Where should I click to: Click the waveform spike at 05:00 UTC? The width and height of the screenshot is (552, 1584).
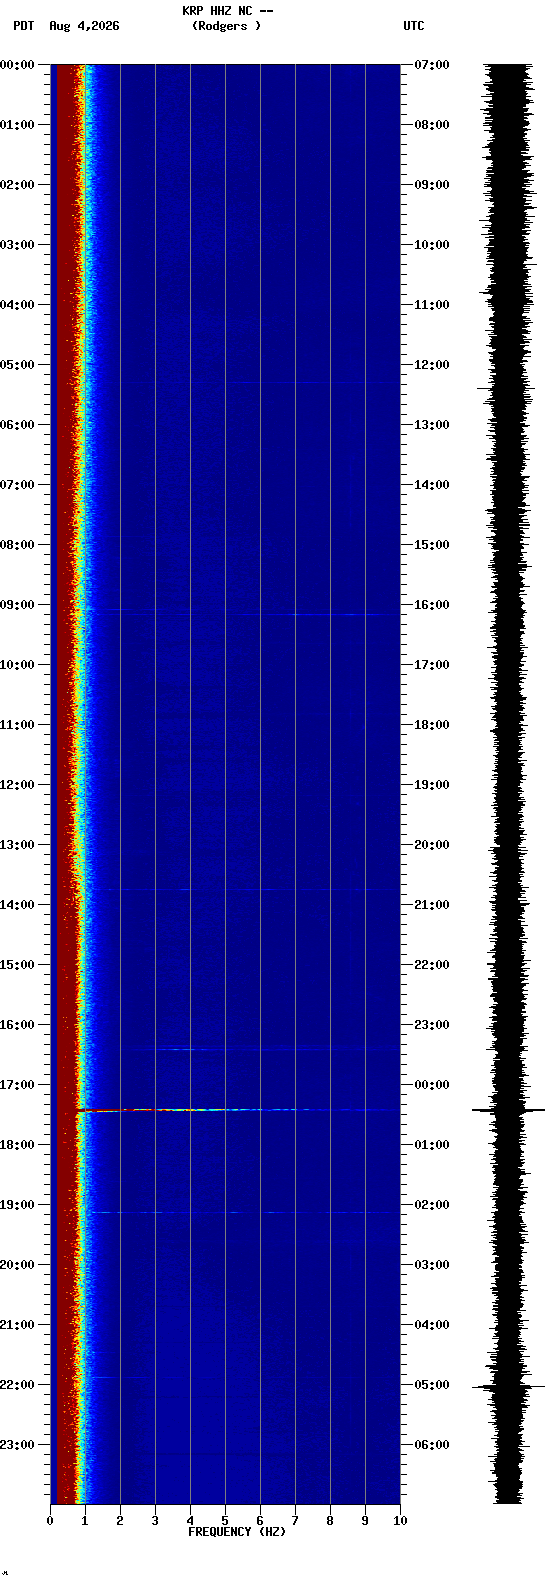pos(509,1386)
